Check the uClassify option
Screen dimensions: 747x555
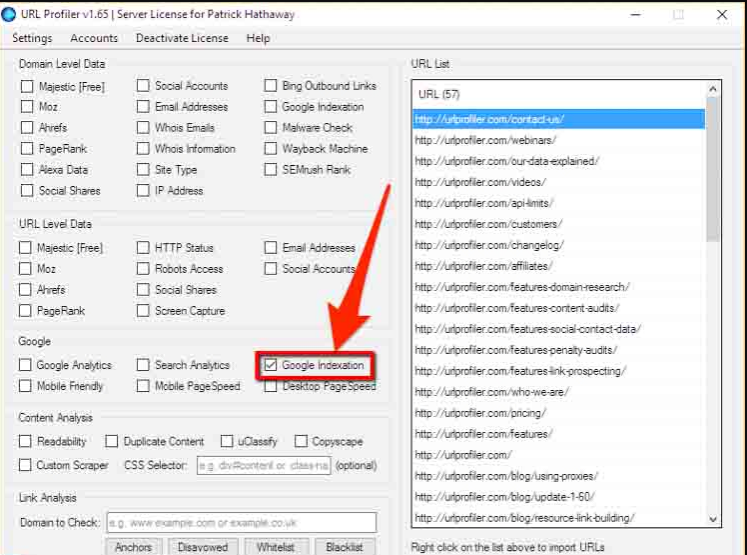[x=227, y=442]
